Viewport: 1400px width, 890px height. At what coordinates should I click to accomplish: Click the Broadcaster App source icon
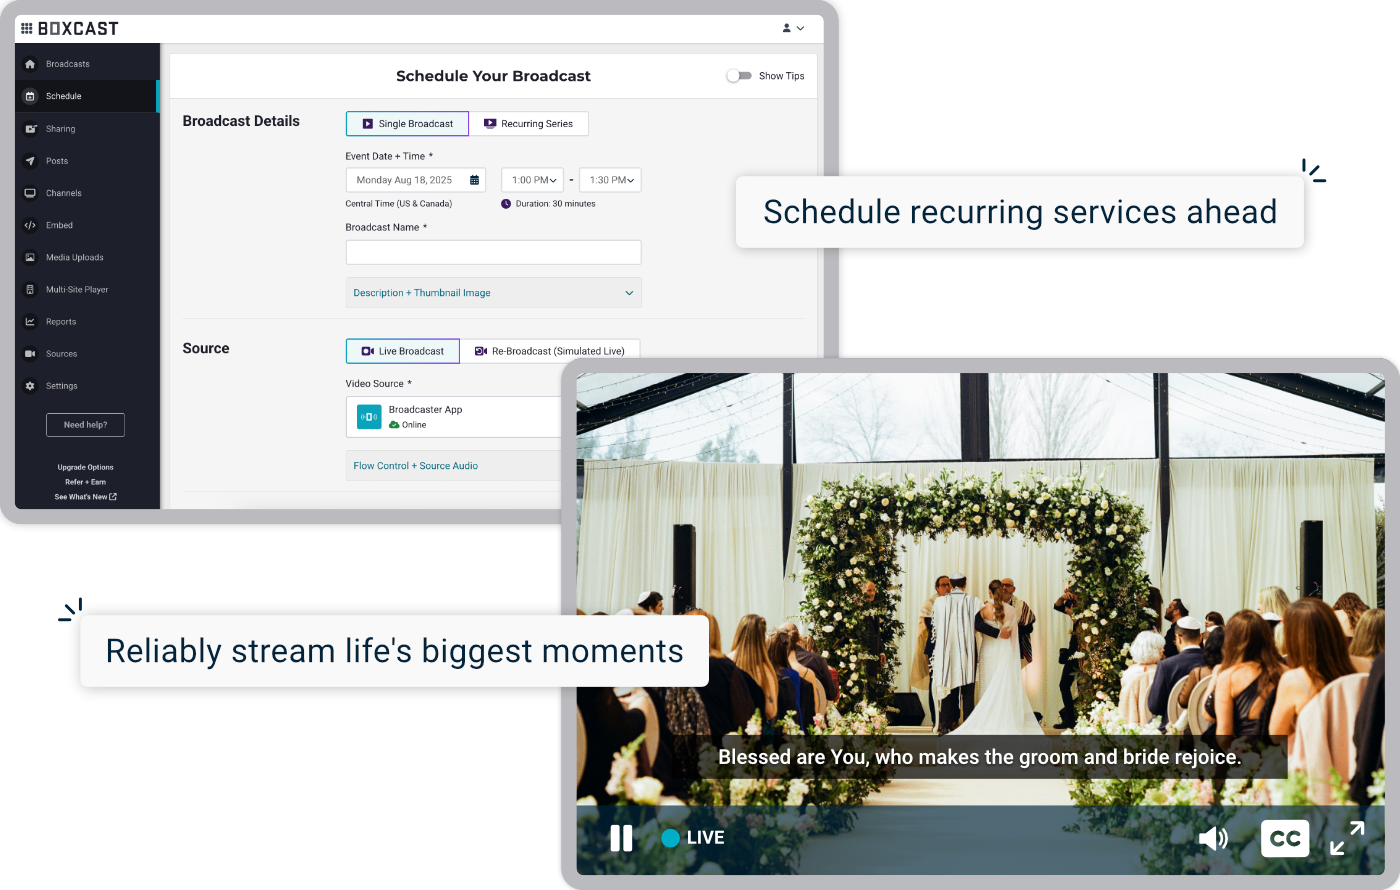[x=369, y=417]
